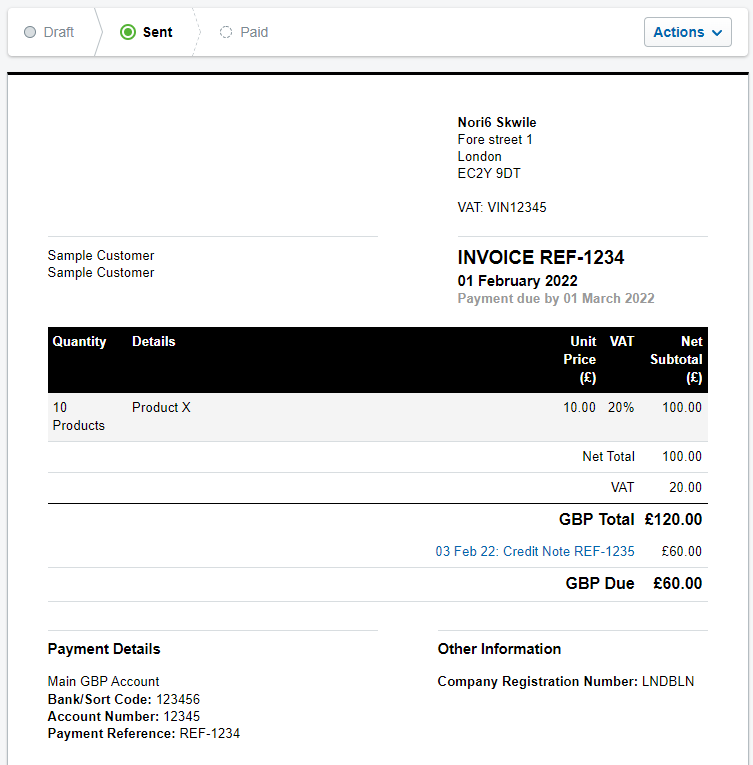
Task: Select the green Sent status indicator
Action: pos(127,32)
